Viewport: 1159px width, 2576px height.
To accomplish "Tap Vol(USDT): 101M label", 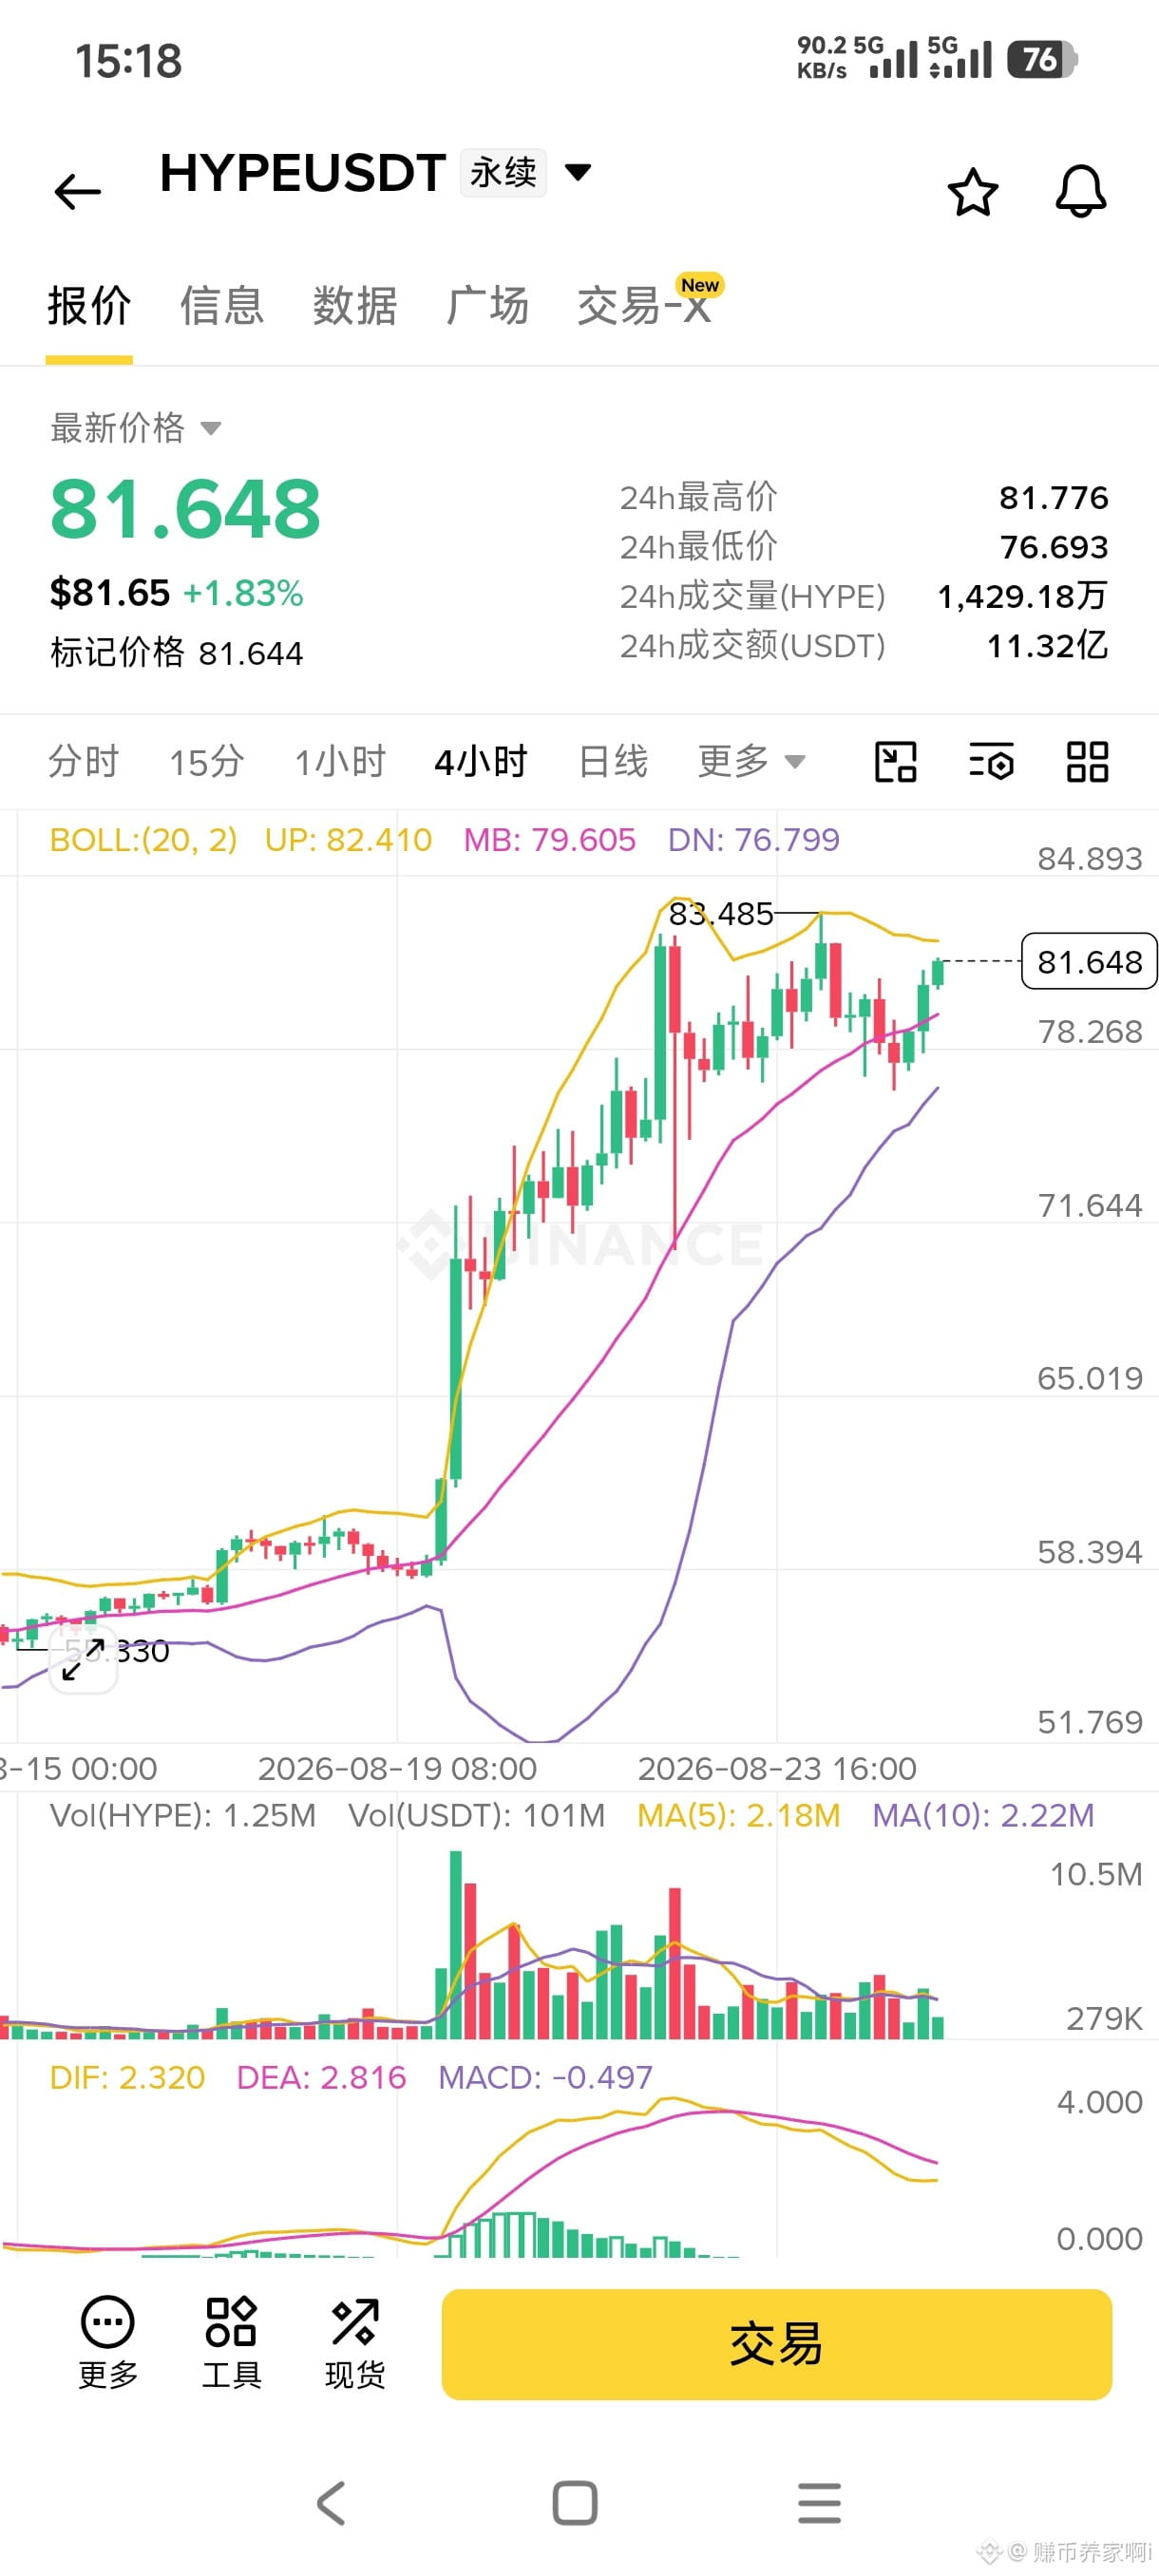I will point(477,1815).
